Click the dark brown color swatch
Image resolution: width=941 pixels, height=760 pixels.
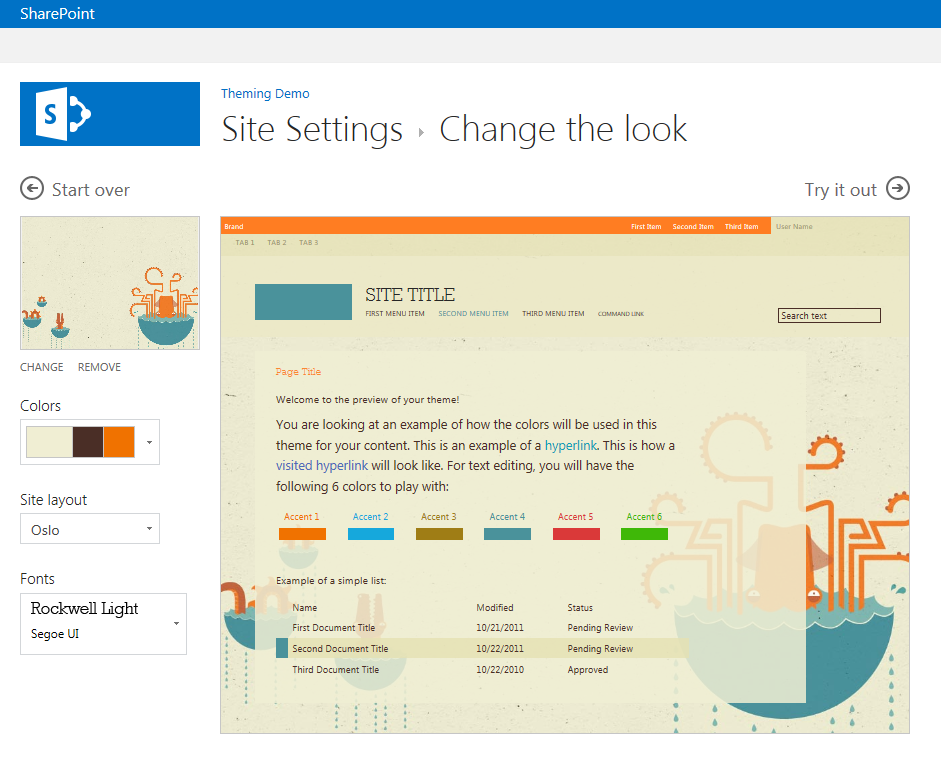pyautogui.click(x=88, y=442)
